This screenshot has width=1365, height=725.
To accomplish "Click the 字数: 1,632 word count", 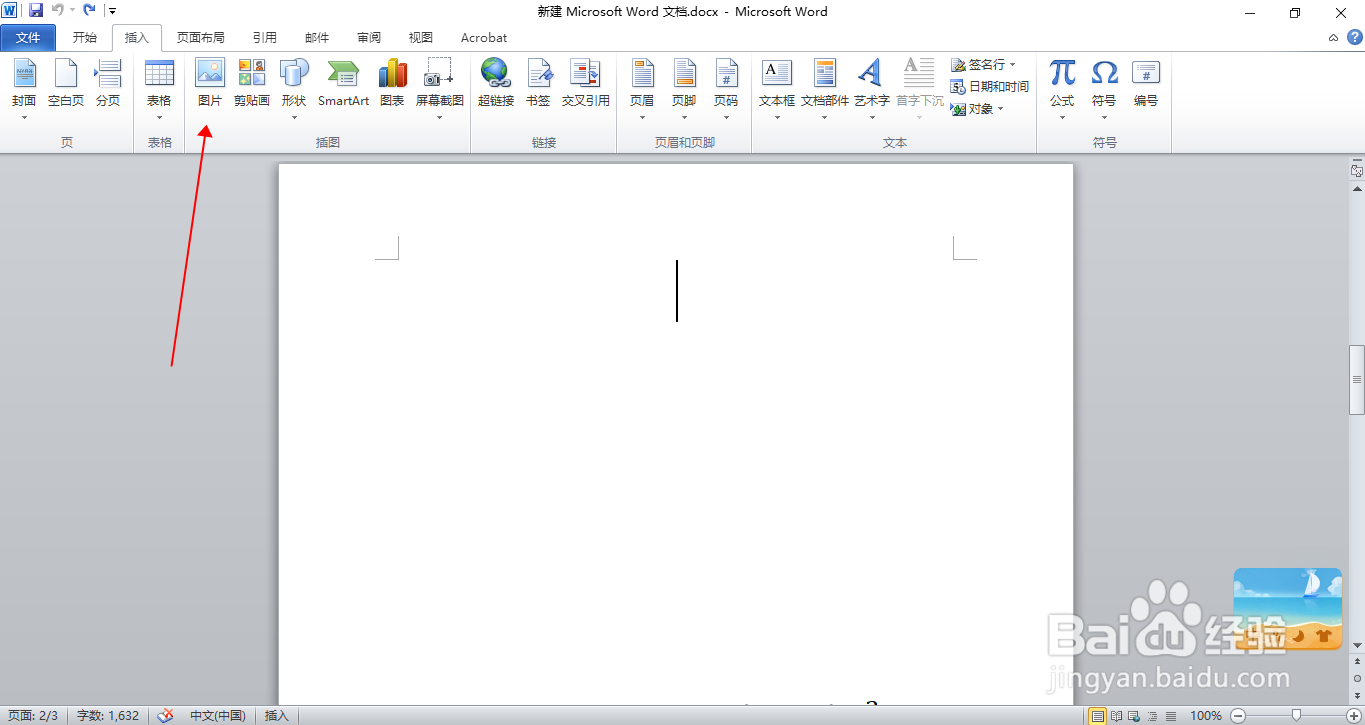I will 108,715.
